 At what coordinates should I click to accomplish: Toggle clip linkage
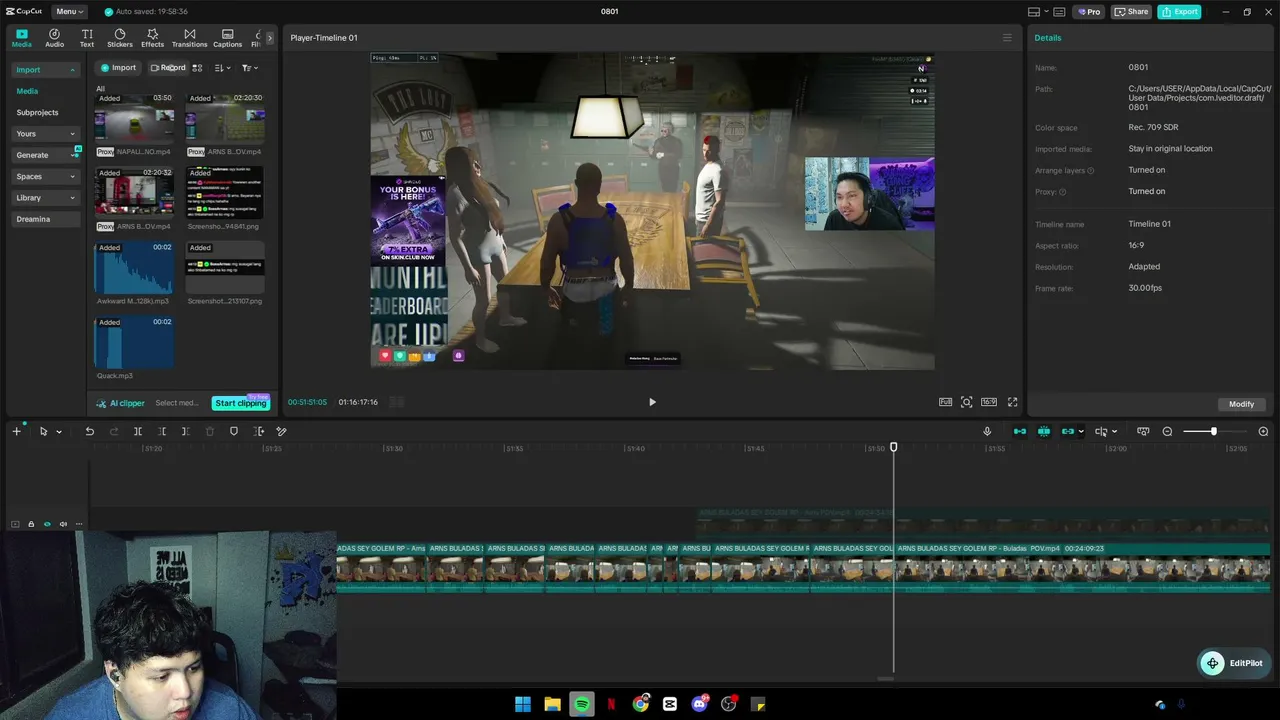click(1068, 431)
